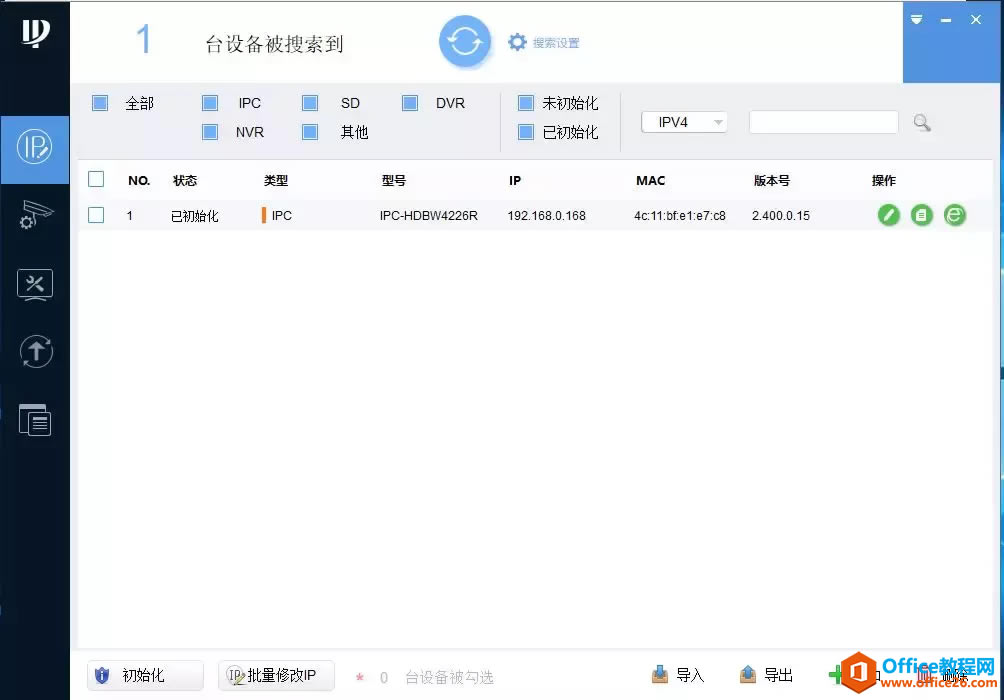
Task: Click the 导入 import button
Action: click(678, 675)
